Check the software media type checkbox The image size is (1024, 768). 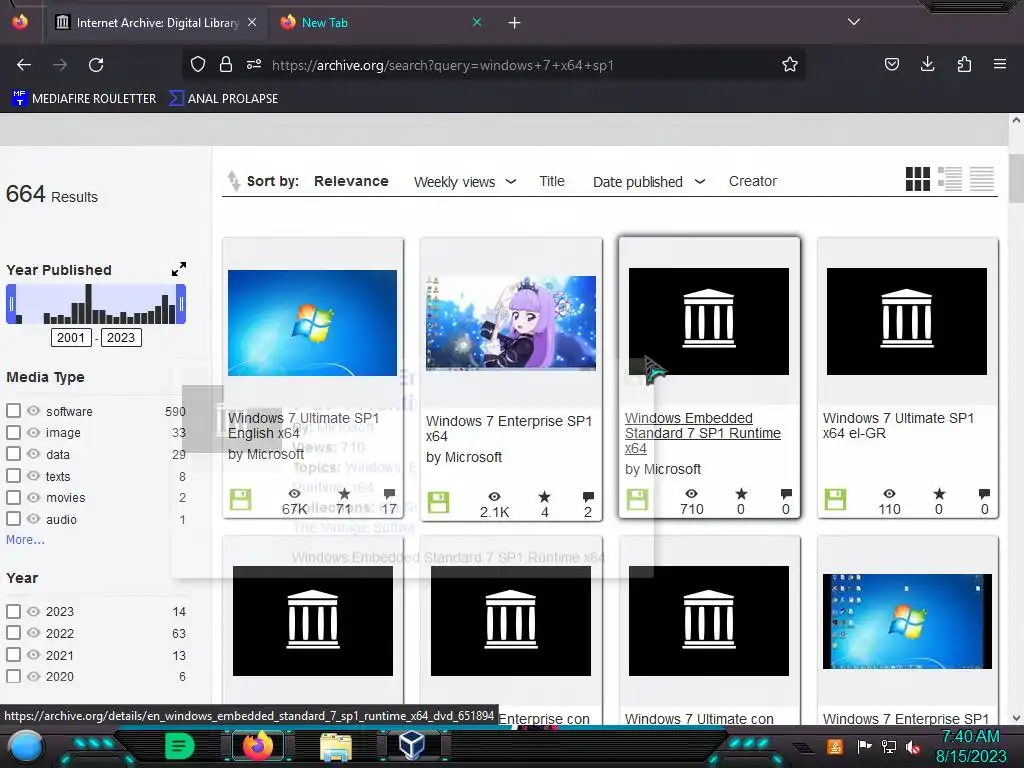click(13, 411)
